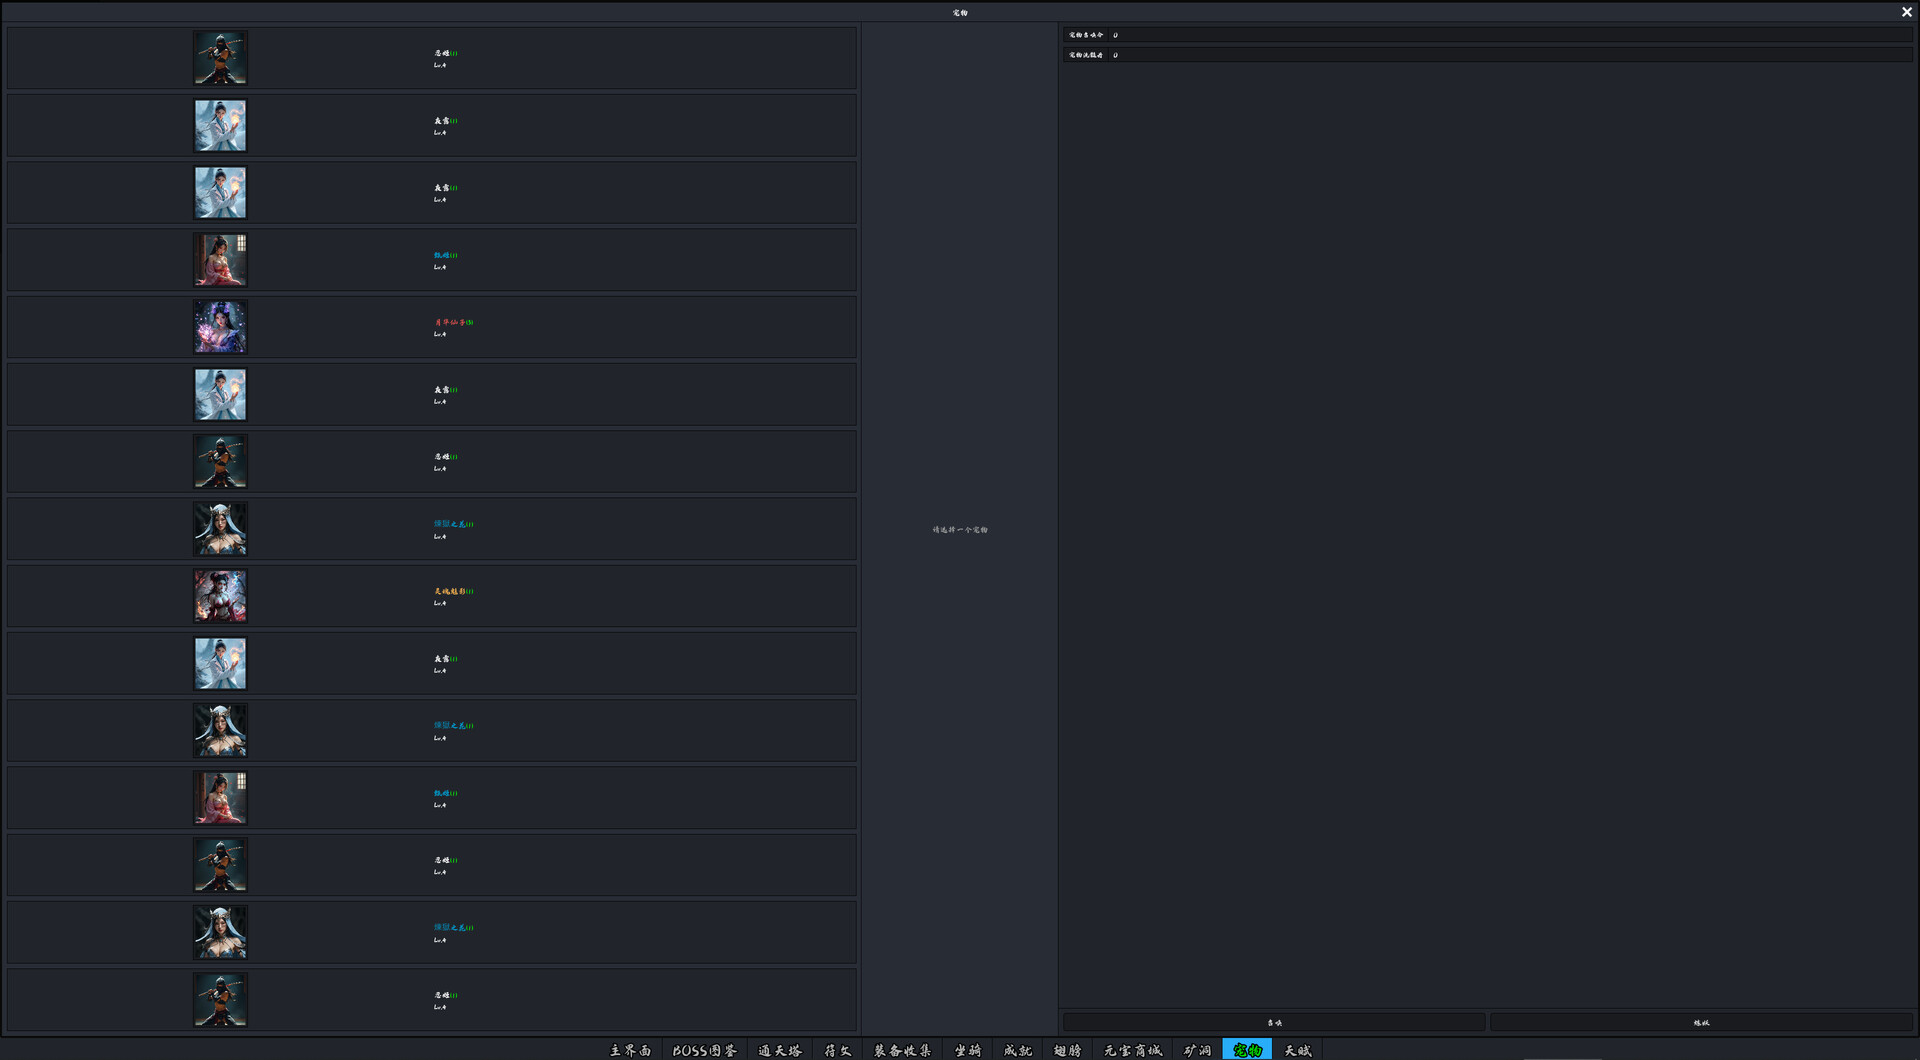Go to the 天赋 talent tab
The width and height of the screenshot is (1920, 1060).
click(1297, 1050)
